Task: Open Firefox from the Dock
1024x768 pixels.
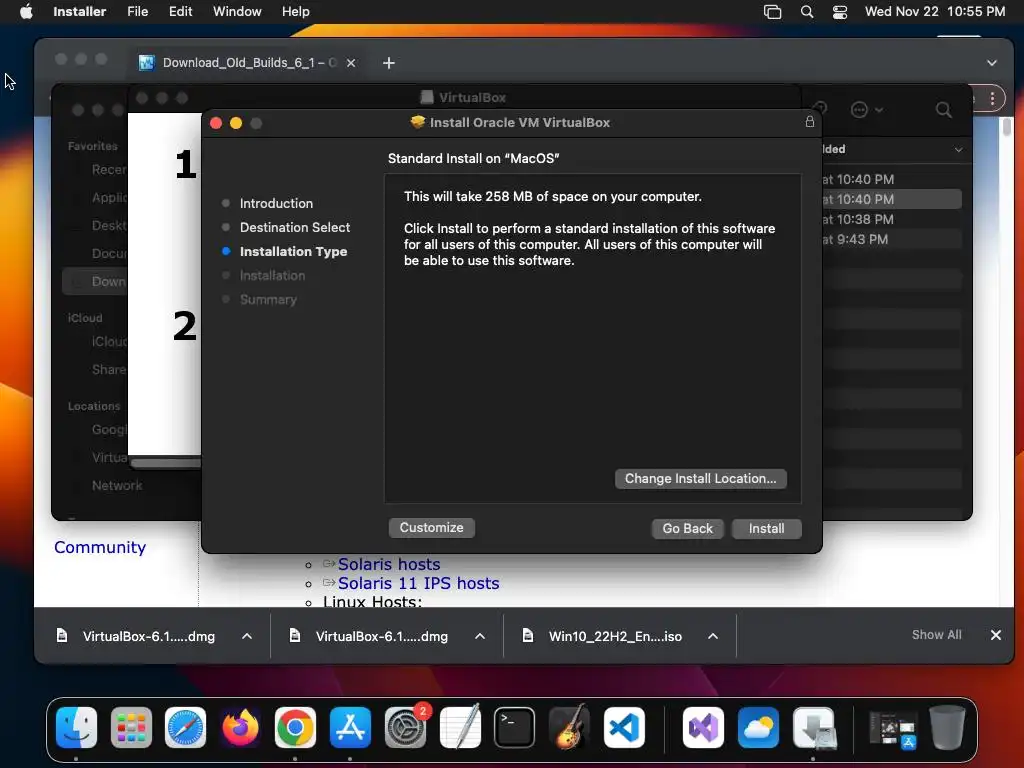Action: tap(240, 727)
